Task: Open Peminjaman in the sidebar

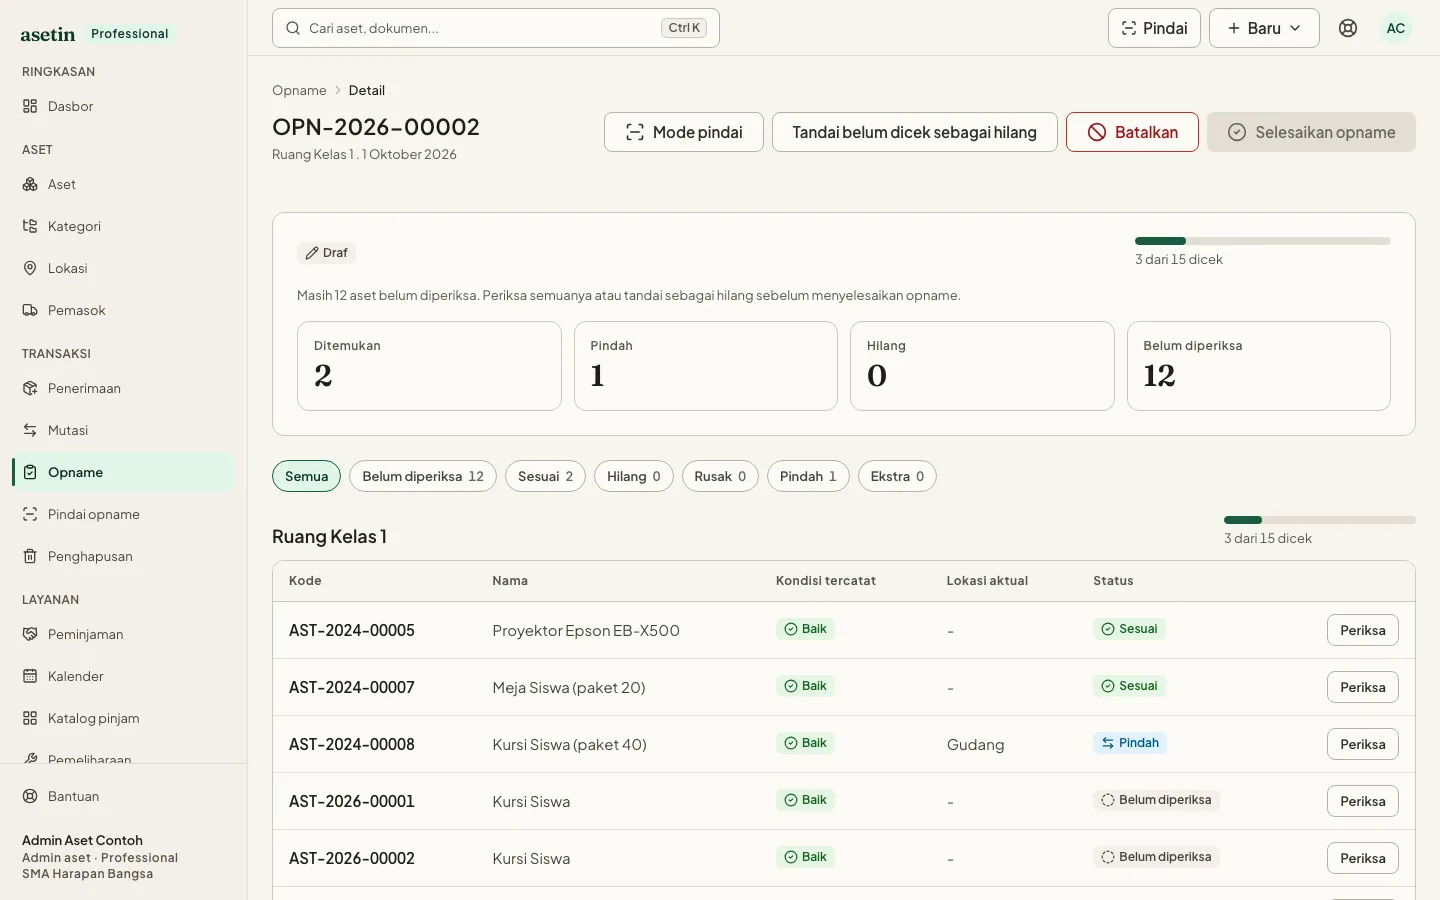Action: [x=124, y=634]
